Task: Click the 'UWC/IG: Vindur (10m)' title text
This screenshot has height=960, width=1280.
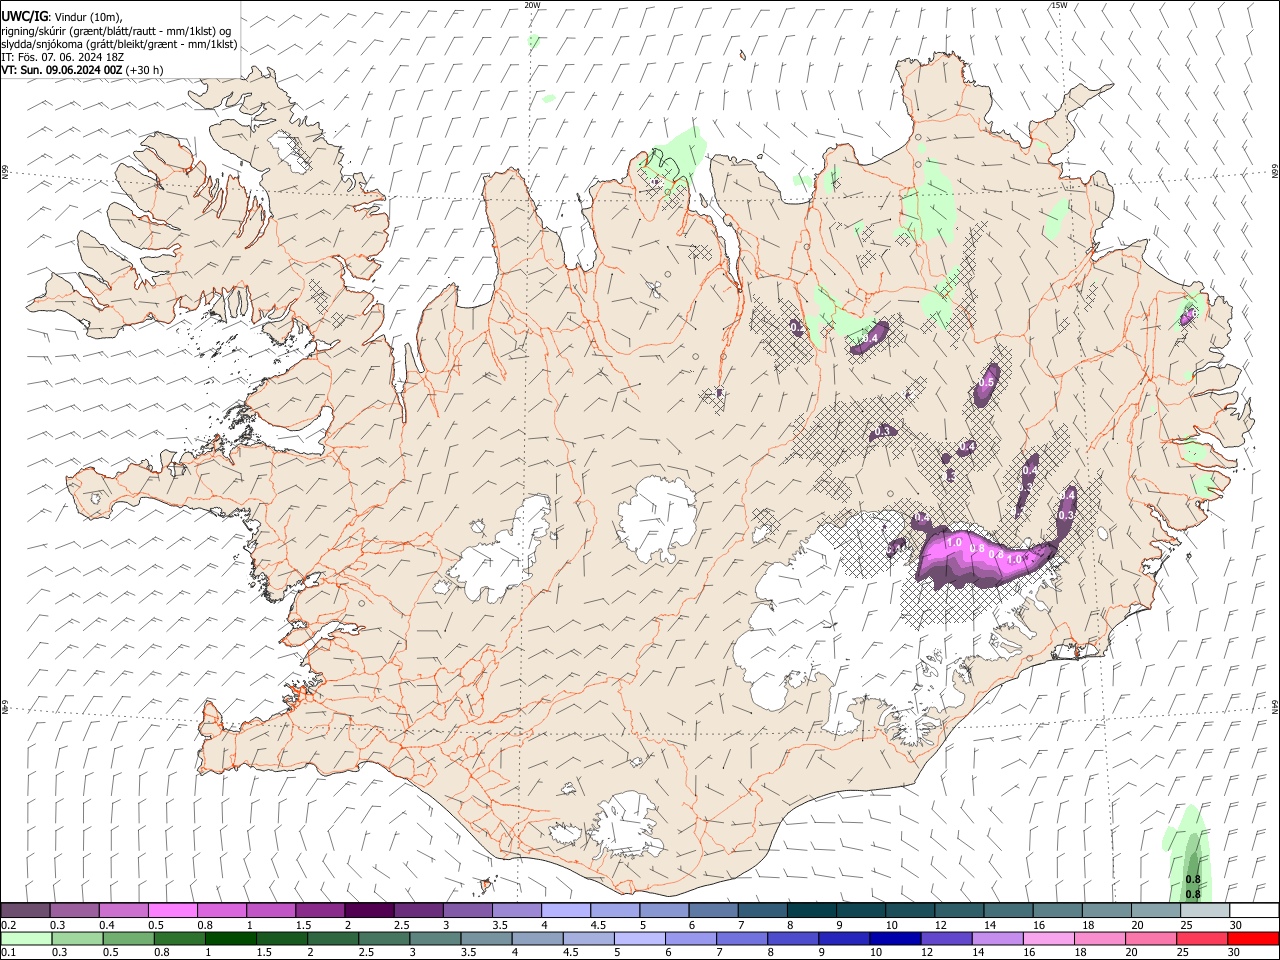Action: click(x=61, y=17)
